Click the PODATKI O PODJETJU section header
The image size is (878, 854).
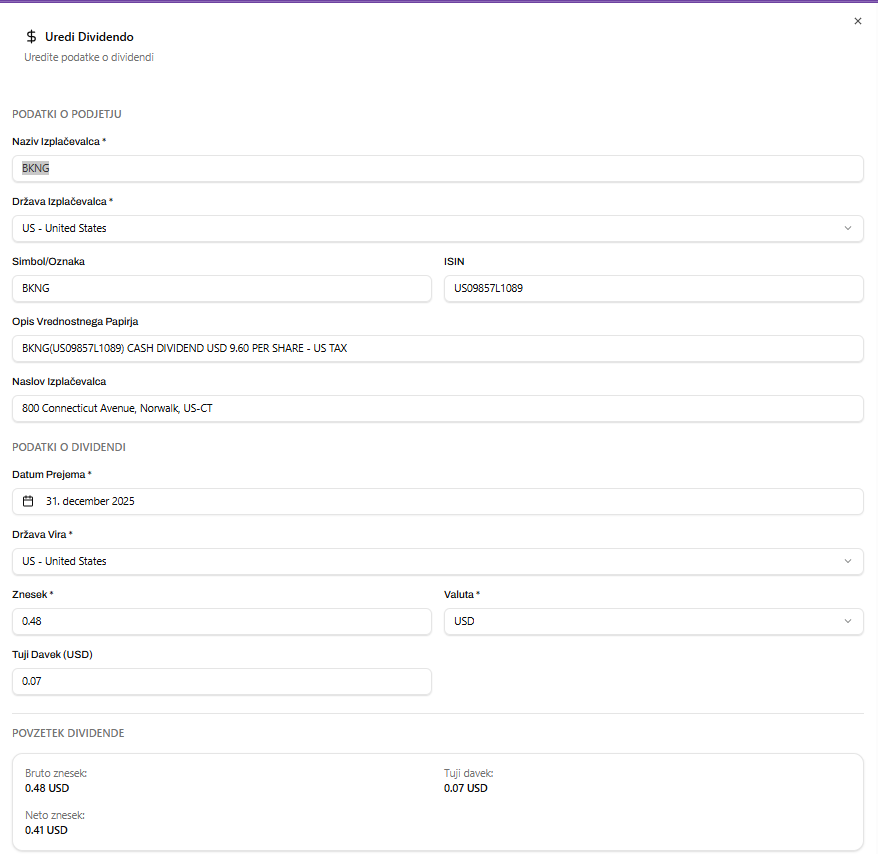(67, 114)
